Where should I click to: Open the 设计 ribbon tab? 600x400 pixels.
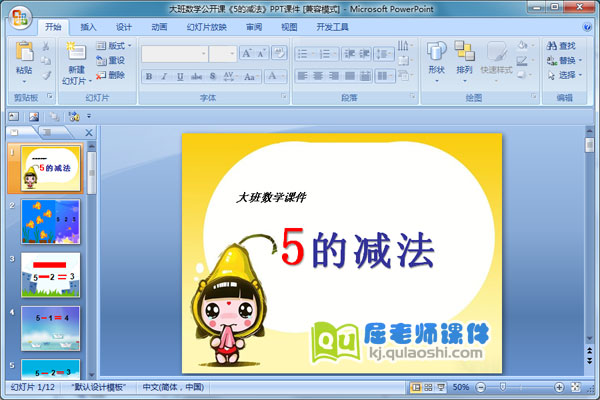(124, 27)
